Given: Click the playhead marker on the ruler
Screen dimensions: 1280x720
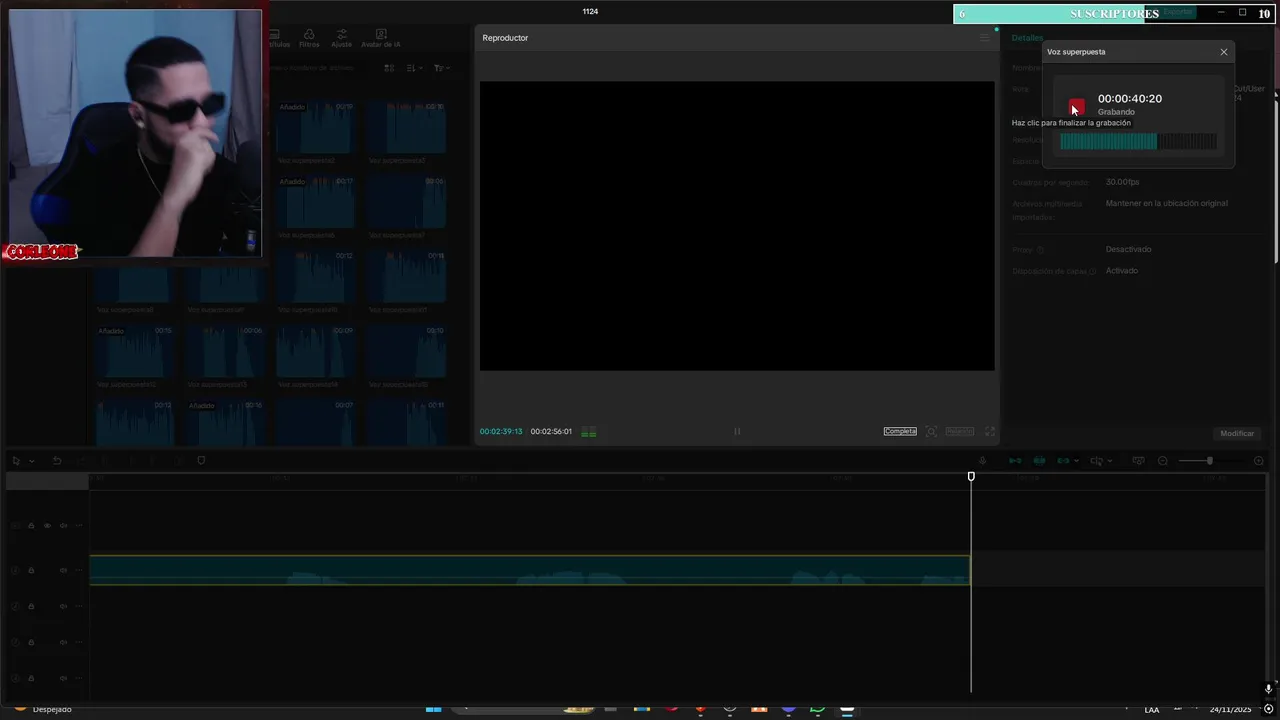Looking at the screenshot, I should tap(971, 477).
